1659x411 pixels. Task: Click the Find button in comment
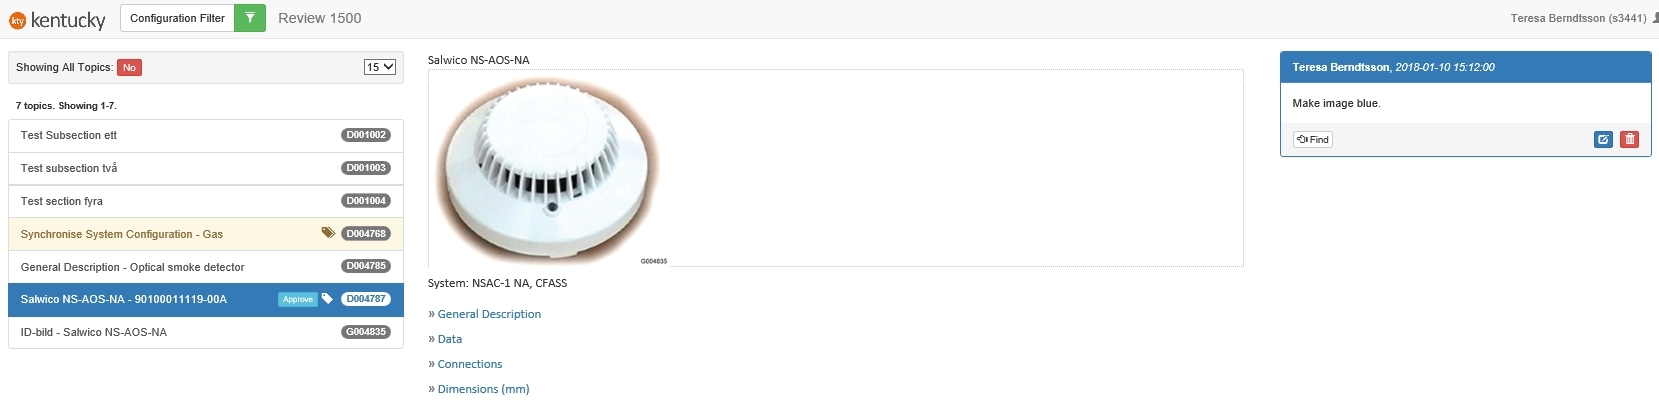coord(1313,140)
